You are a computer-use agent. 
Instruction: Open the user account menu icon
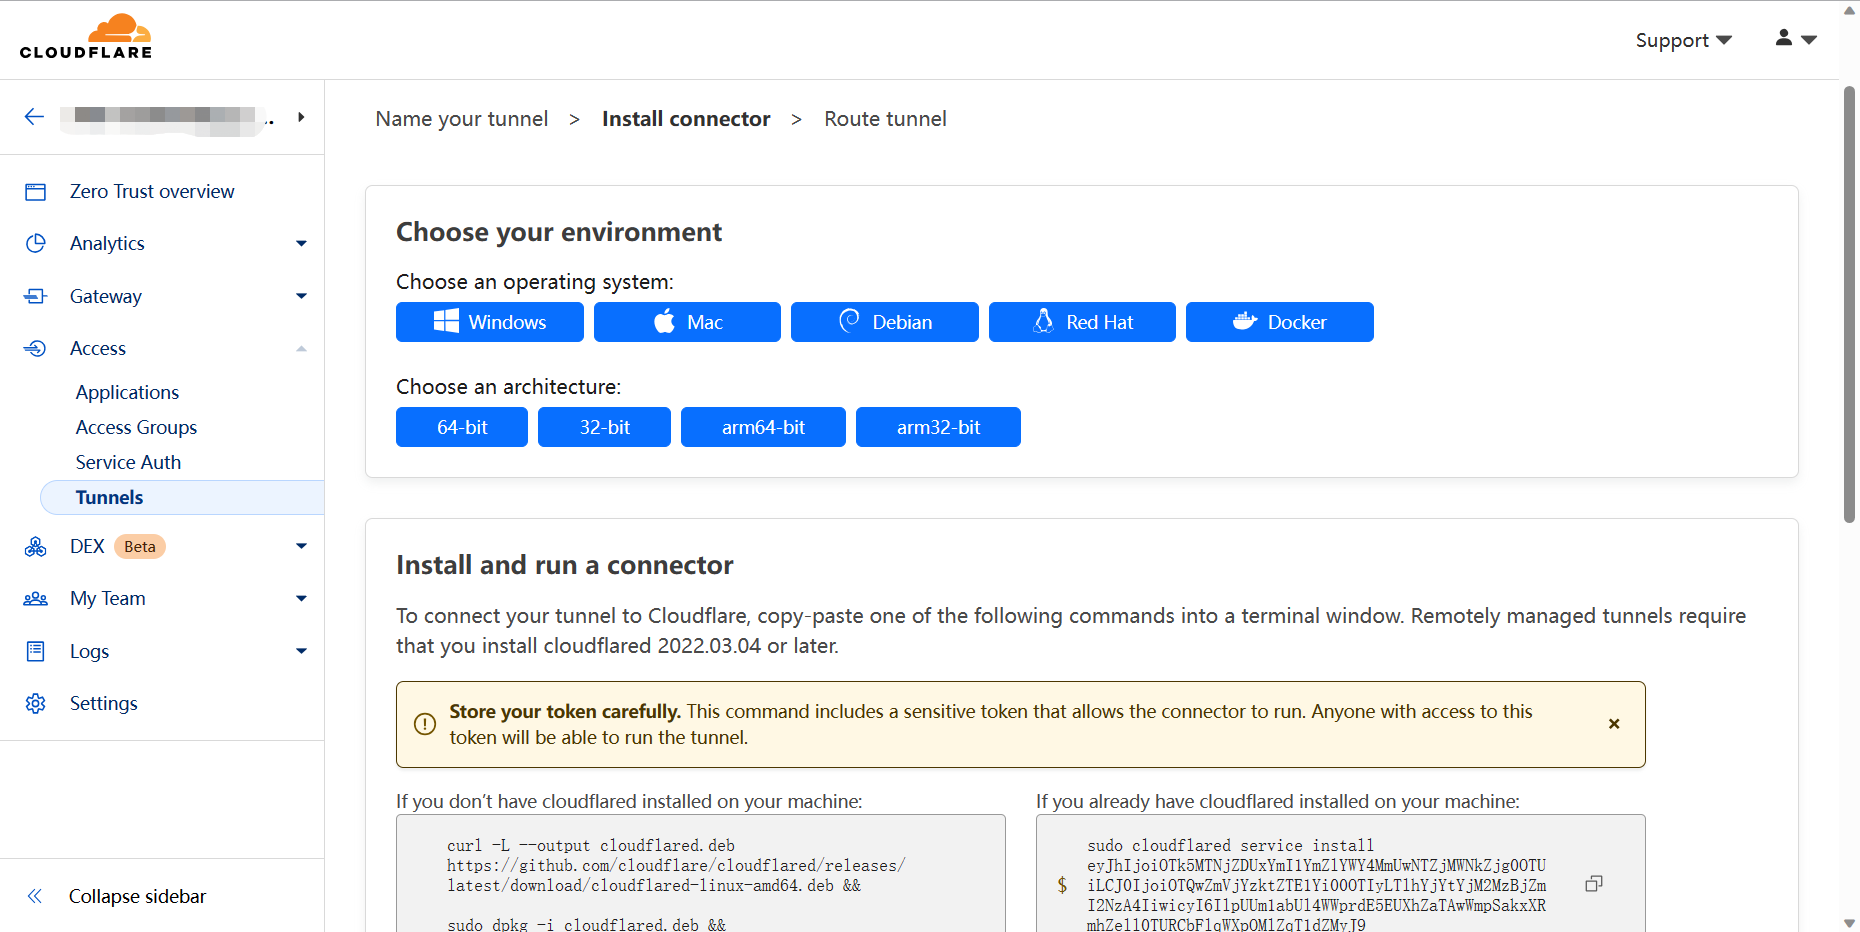click(x=1795, y=39)
